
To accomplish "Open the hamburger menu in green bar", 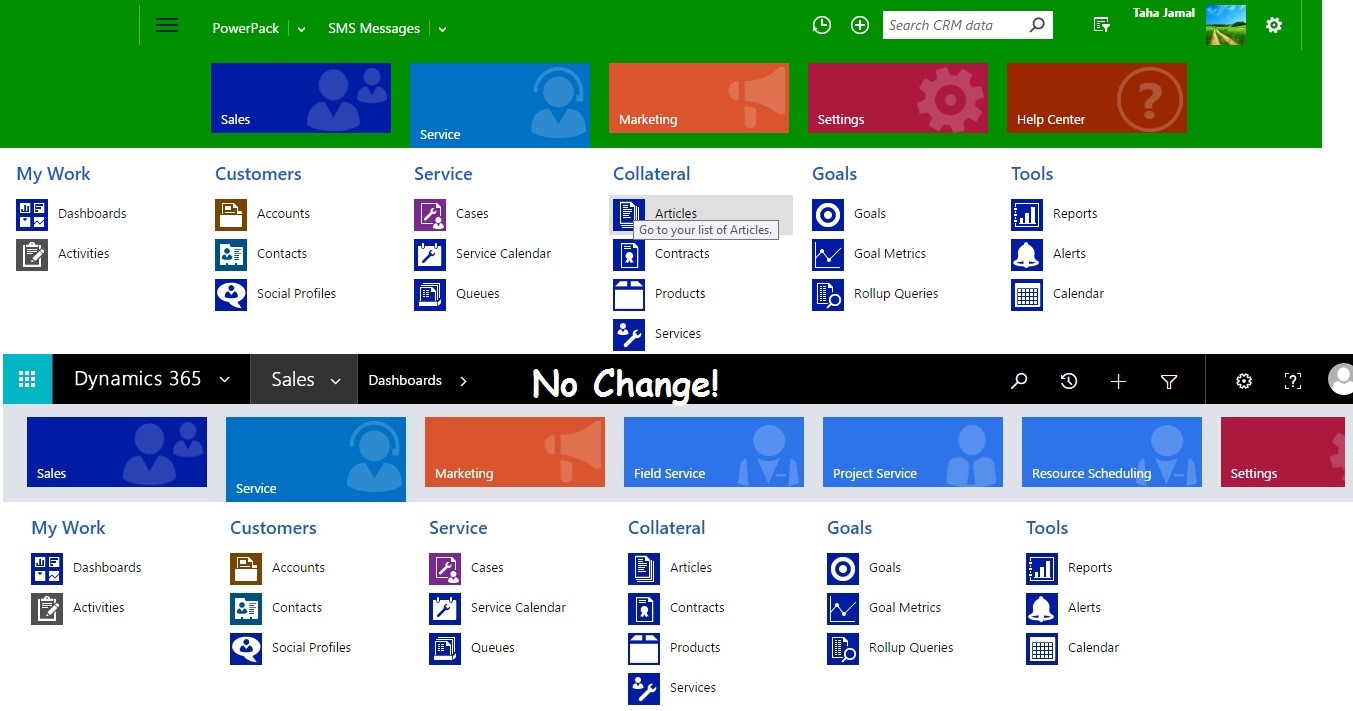I will click(167, 26).
